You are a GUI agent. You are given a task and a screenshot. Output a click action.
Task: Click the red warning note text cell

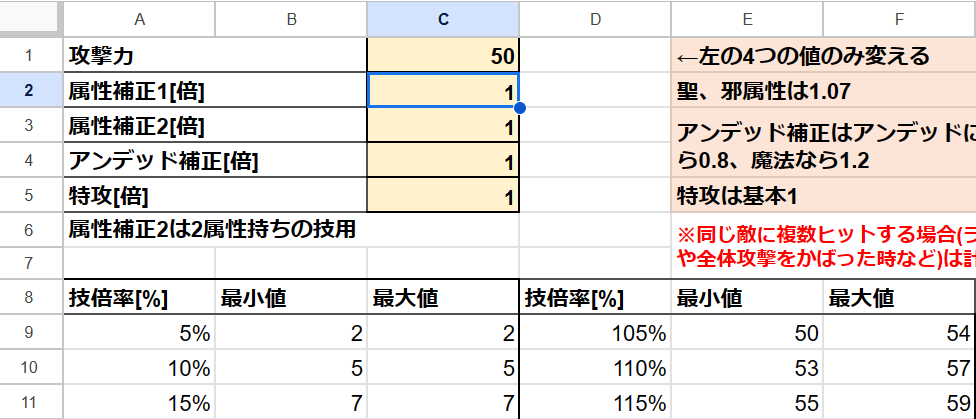tap(824, 246)
